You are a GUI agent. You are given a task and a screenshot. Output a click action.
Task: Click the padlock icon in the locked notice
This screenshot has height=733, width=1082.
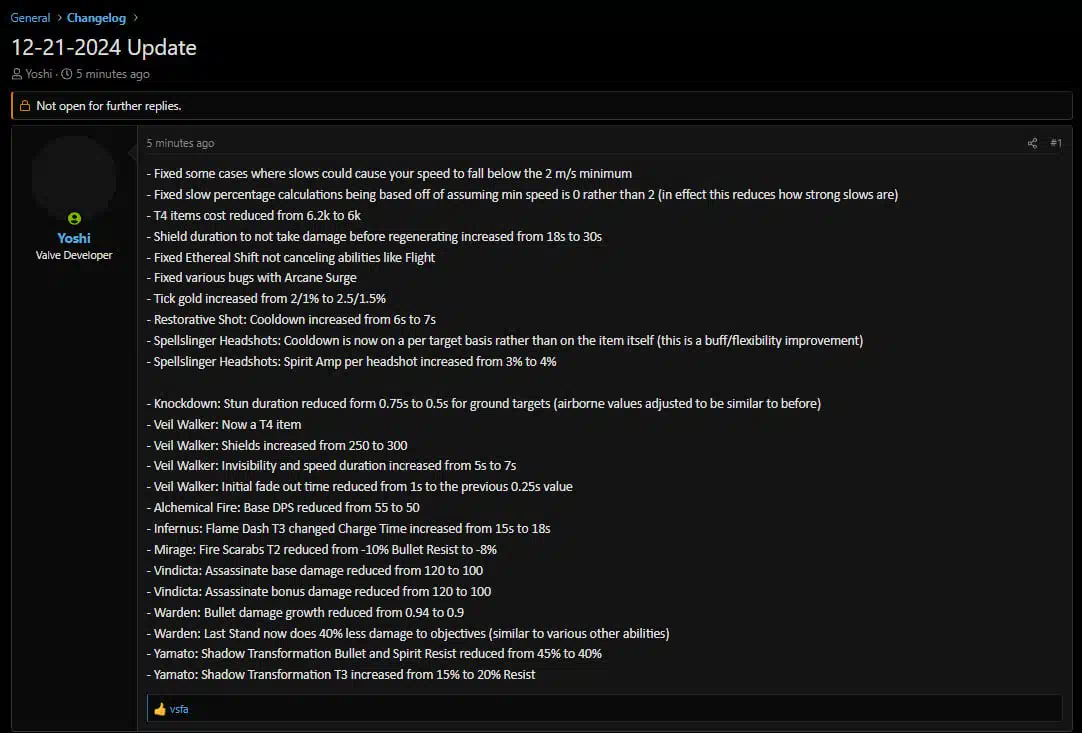point(25,106)
